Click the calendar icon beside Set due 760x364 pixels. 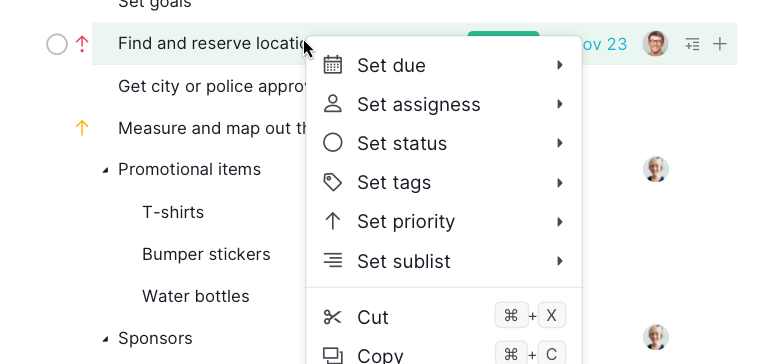coord(332,65)
